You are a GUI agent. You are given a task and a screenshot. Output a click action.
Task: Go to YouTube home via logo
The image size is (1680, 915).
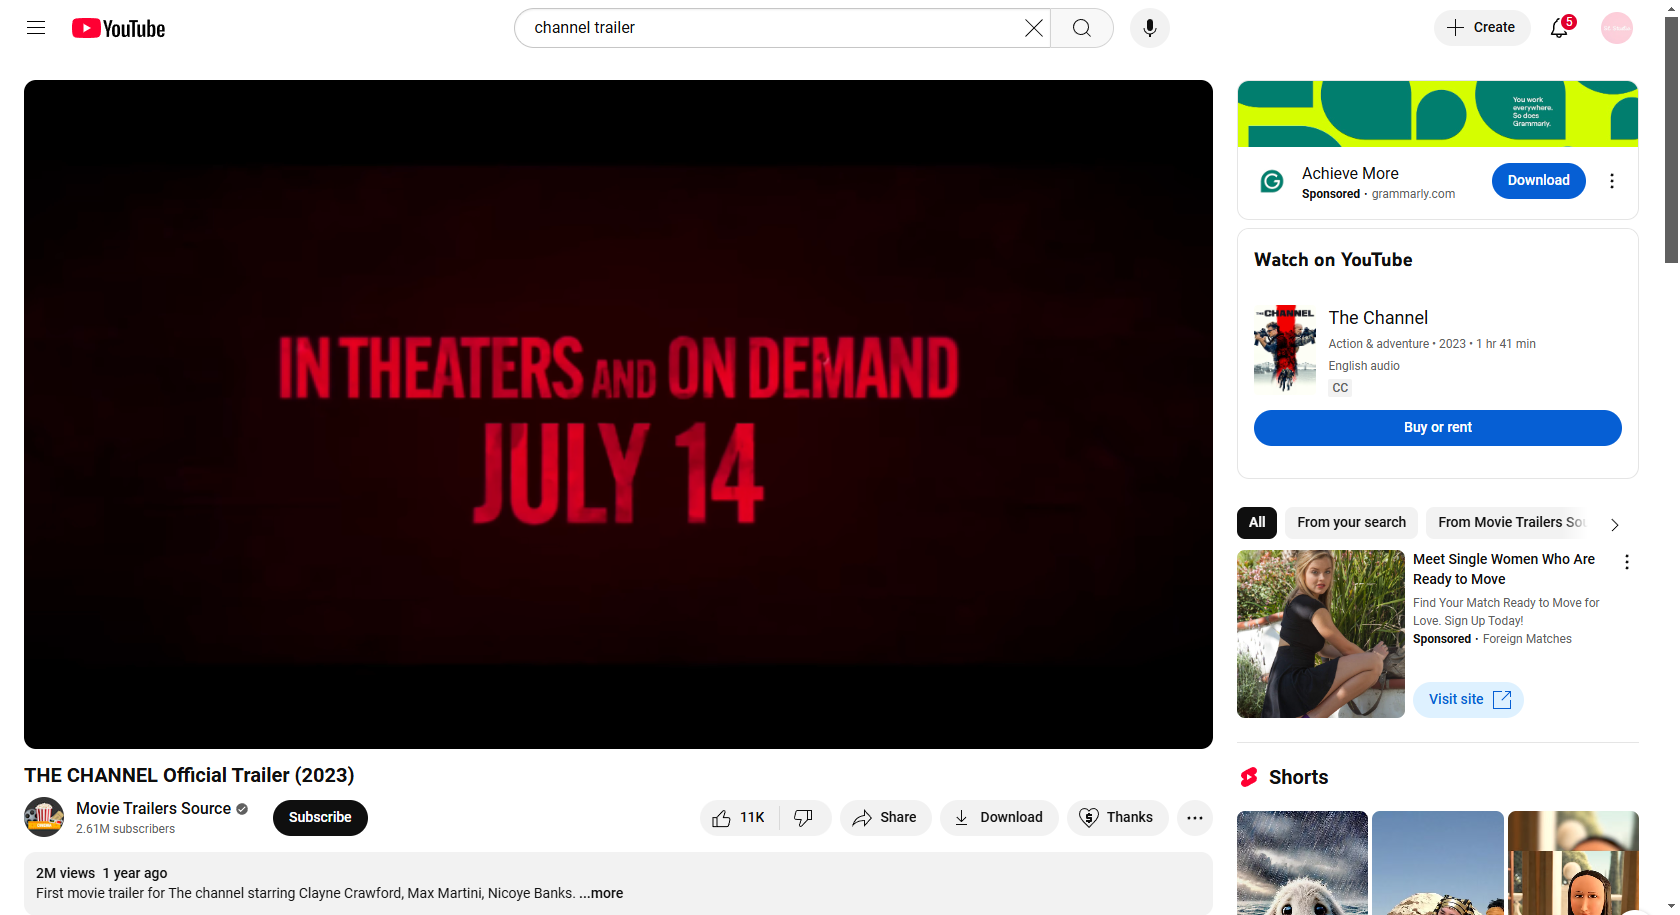[119, 28]
